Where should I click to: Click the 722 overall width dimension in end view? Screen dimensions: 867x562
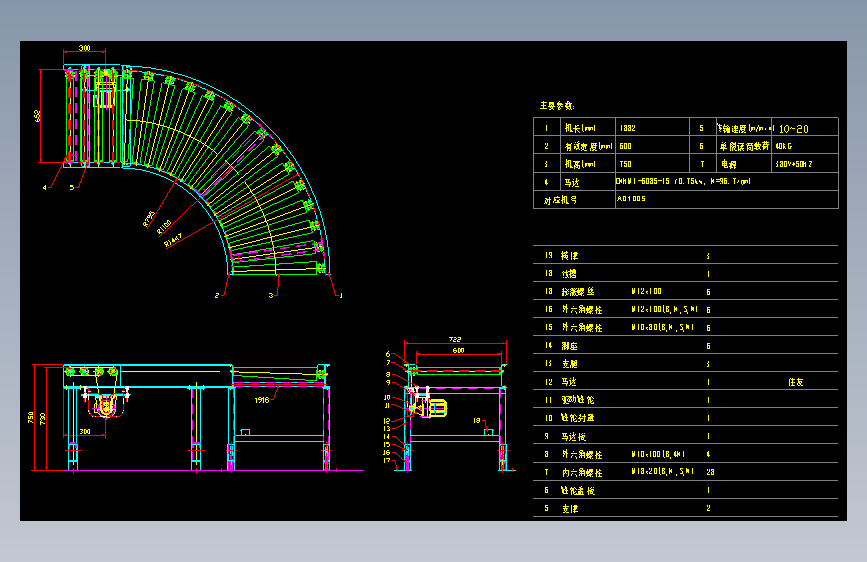click(455, 339)
